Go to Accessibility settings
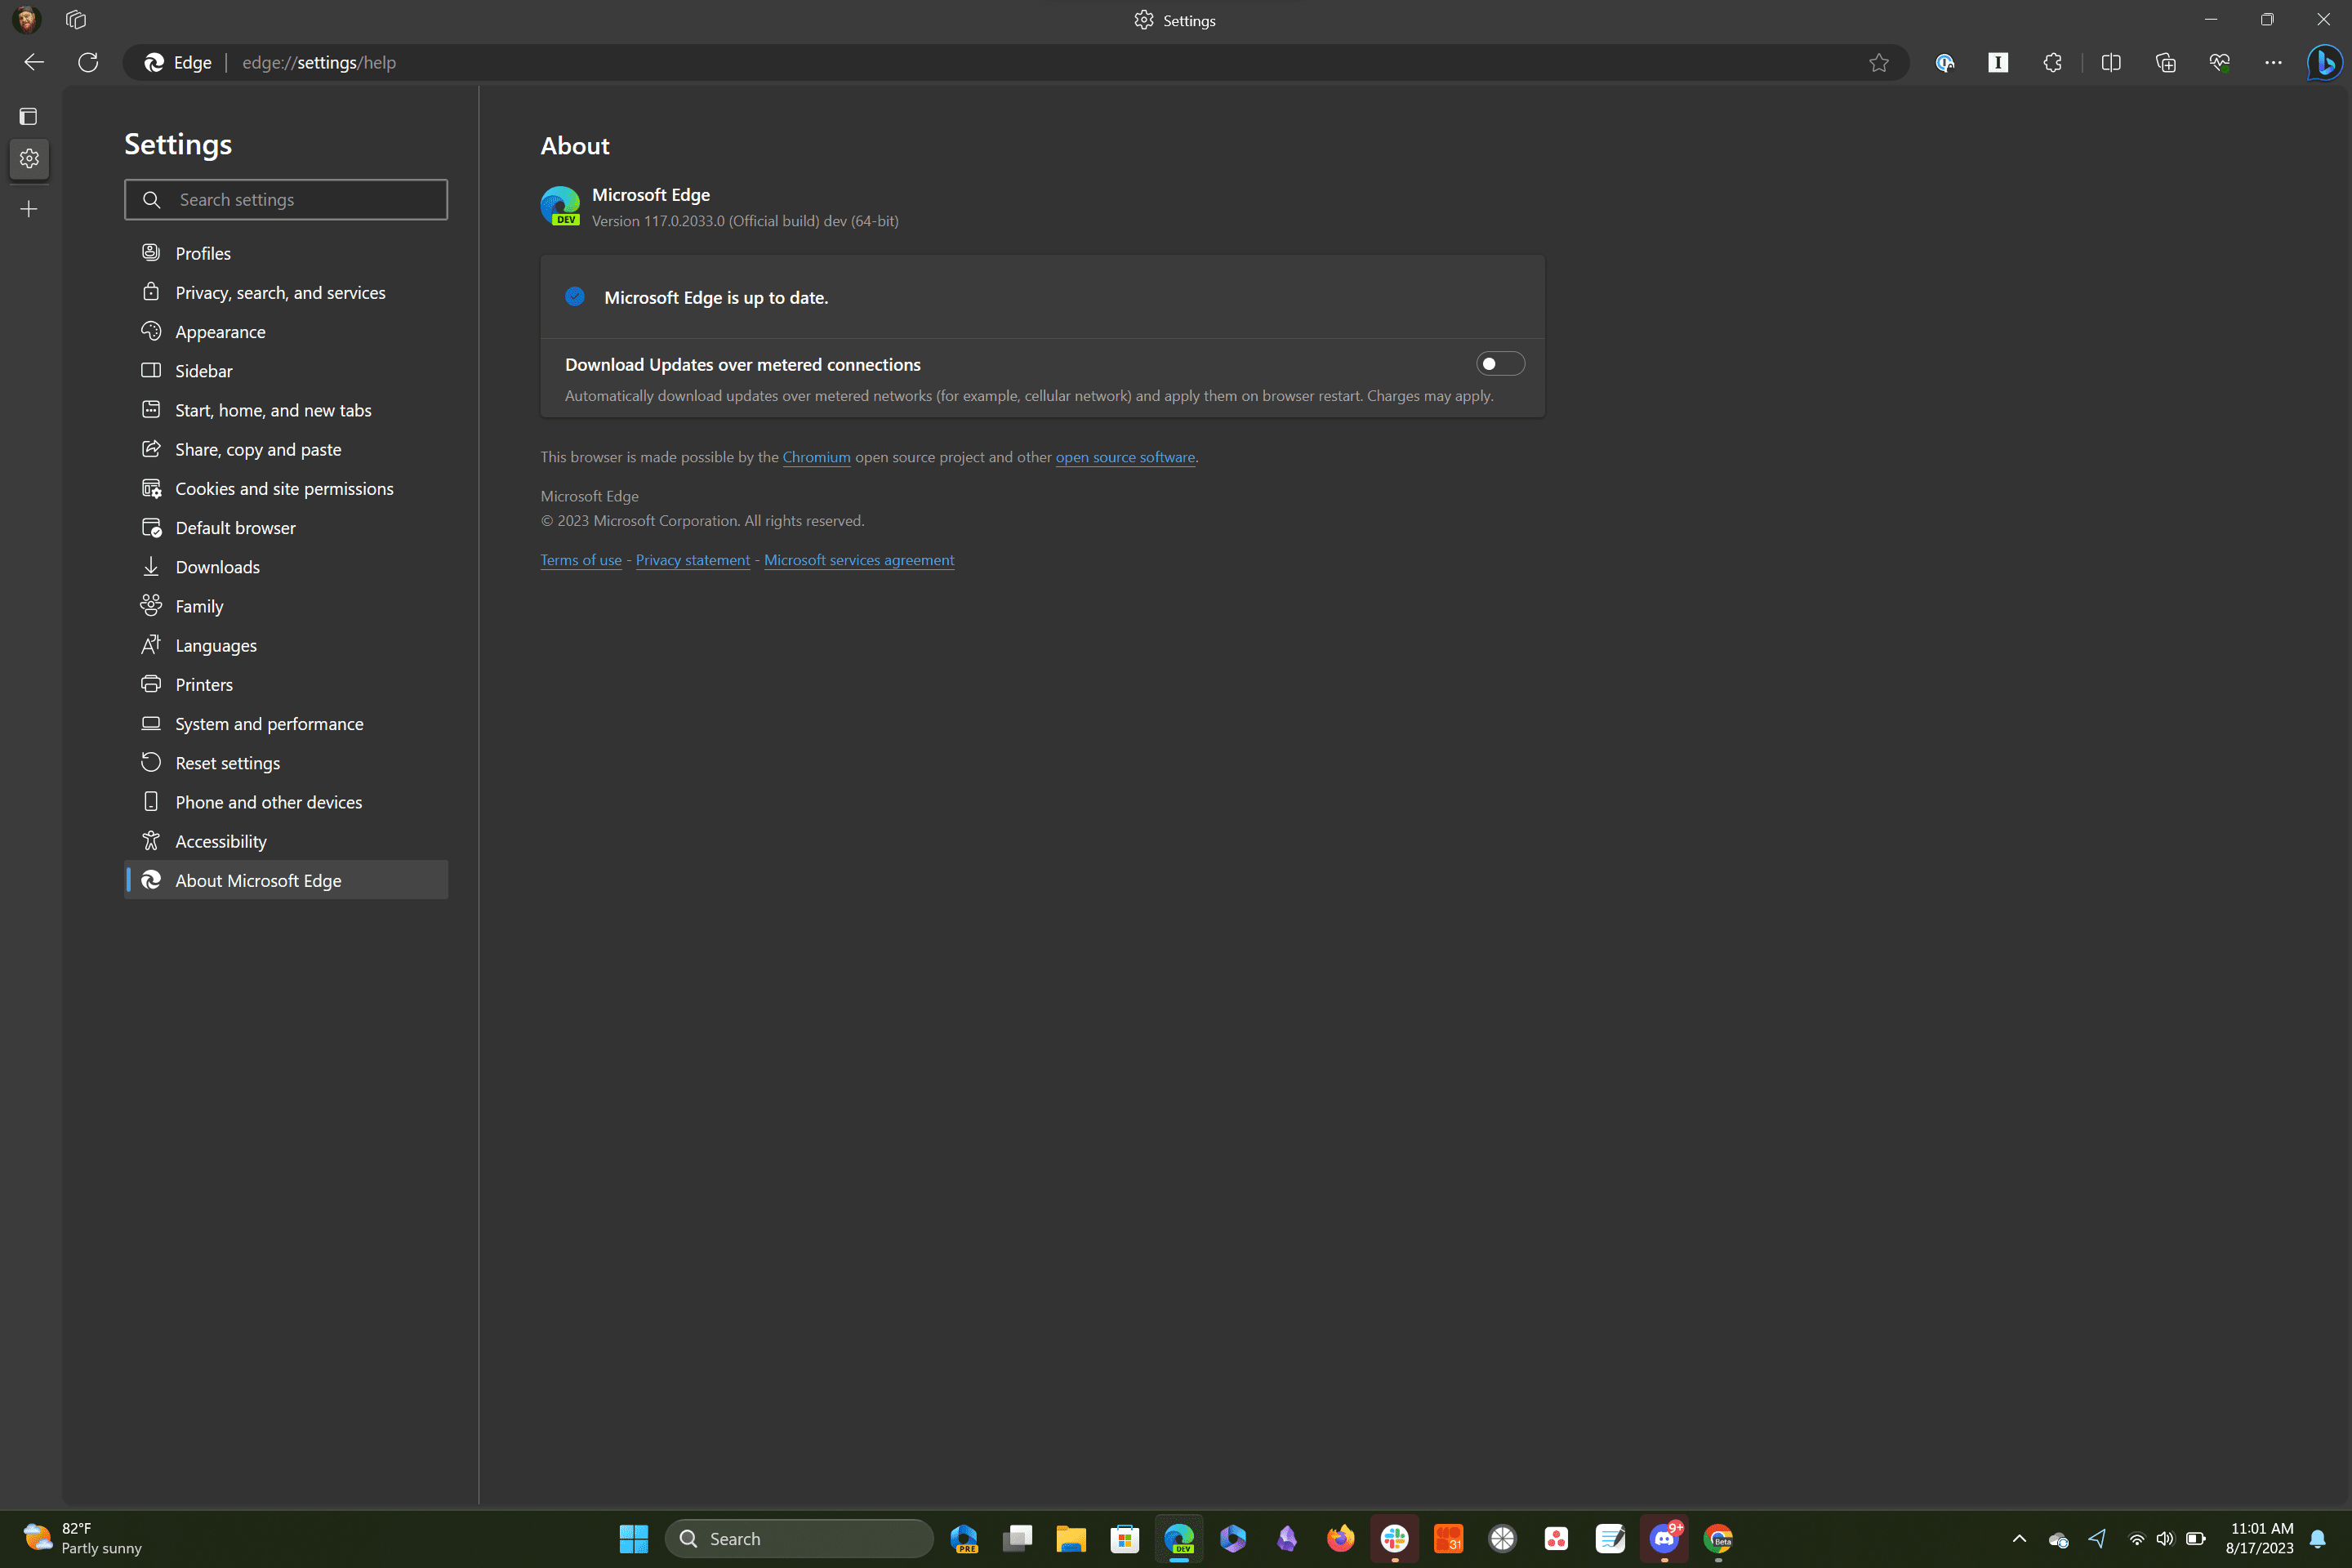This screenshot has height=1568, width=2352. (x=286, y=841)
